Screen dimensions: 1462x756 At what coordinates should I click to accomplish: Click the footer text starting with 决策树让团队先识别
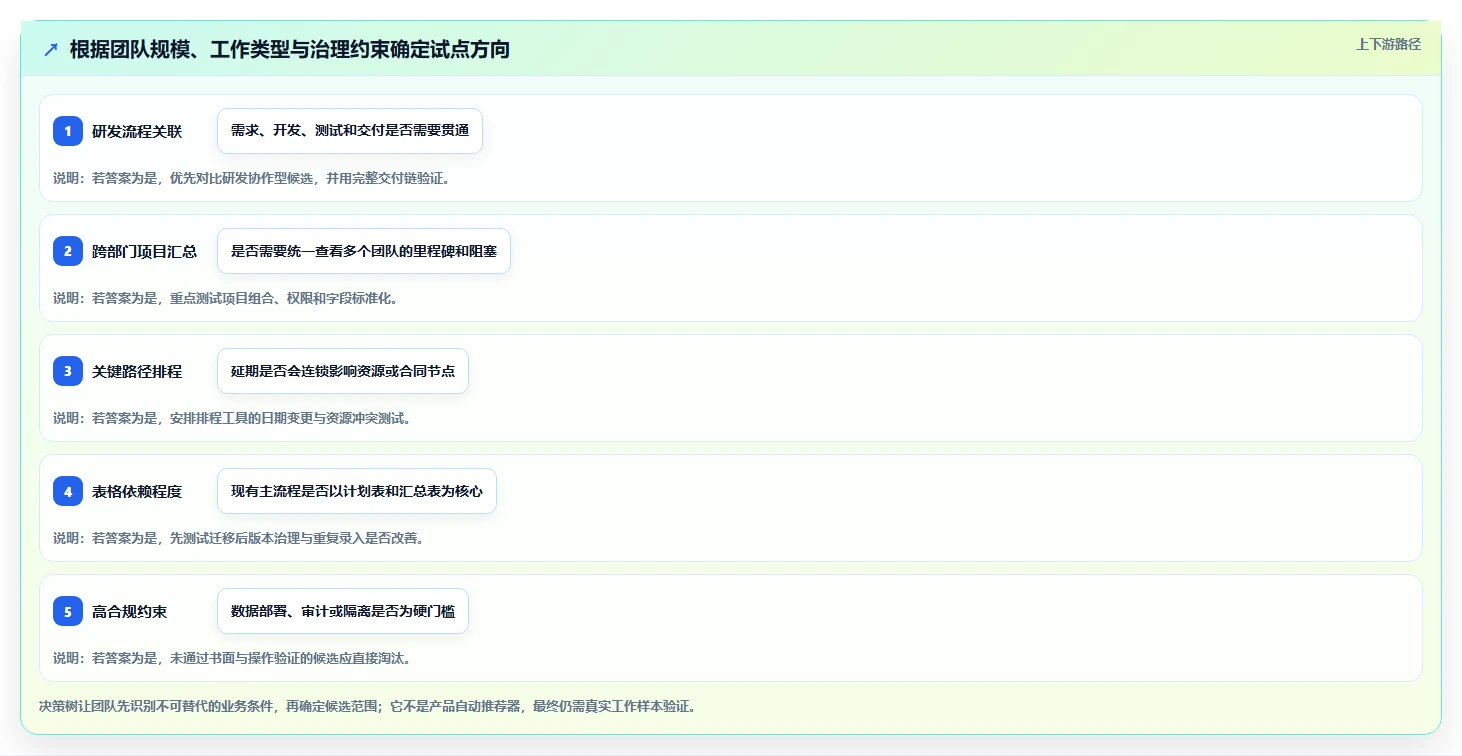tap(367, 706)
